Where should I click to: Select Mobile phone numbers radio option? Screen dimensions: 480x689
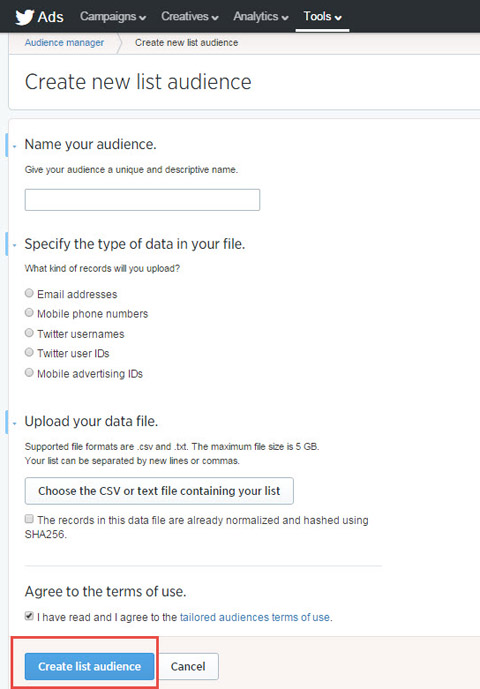(x=29, y=313)
